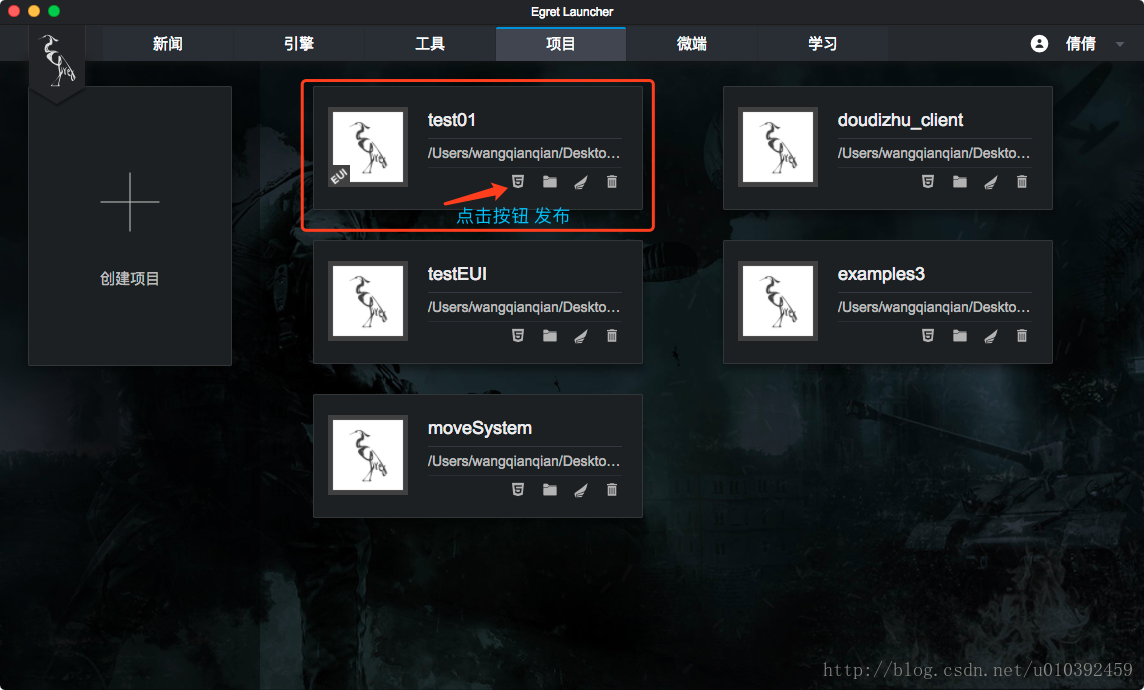Click the user avatar icon
The height and width of the screenshot is (690, 1144).
1040,44
